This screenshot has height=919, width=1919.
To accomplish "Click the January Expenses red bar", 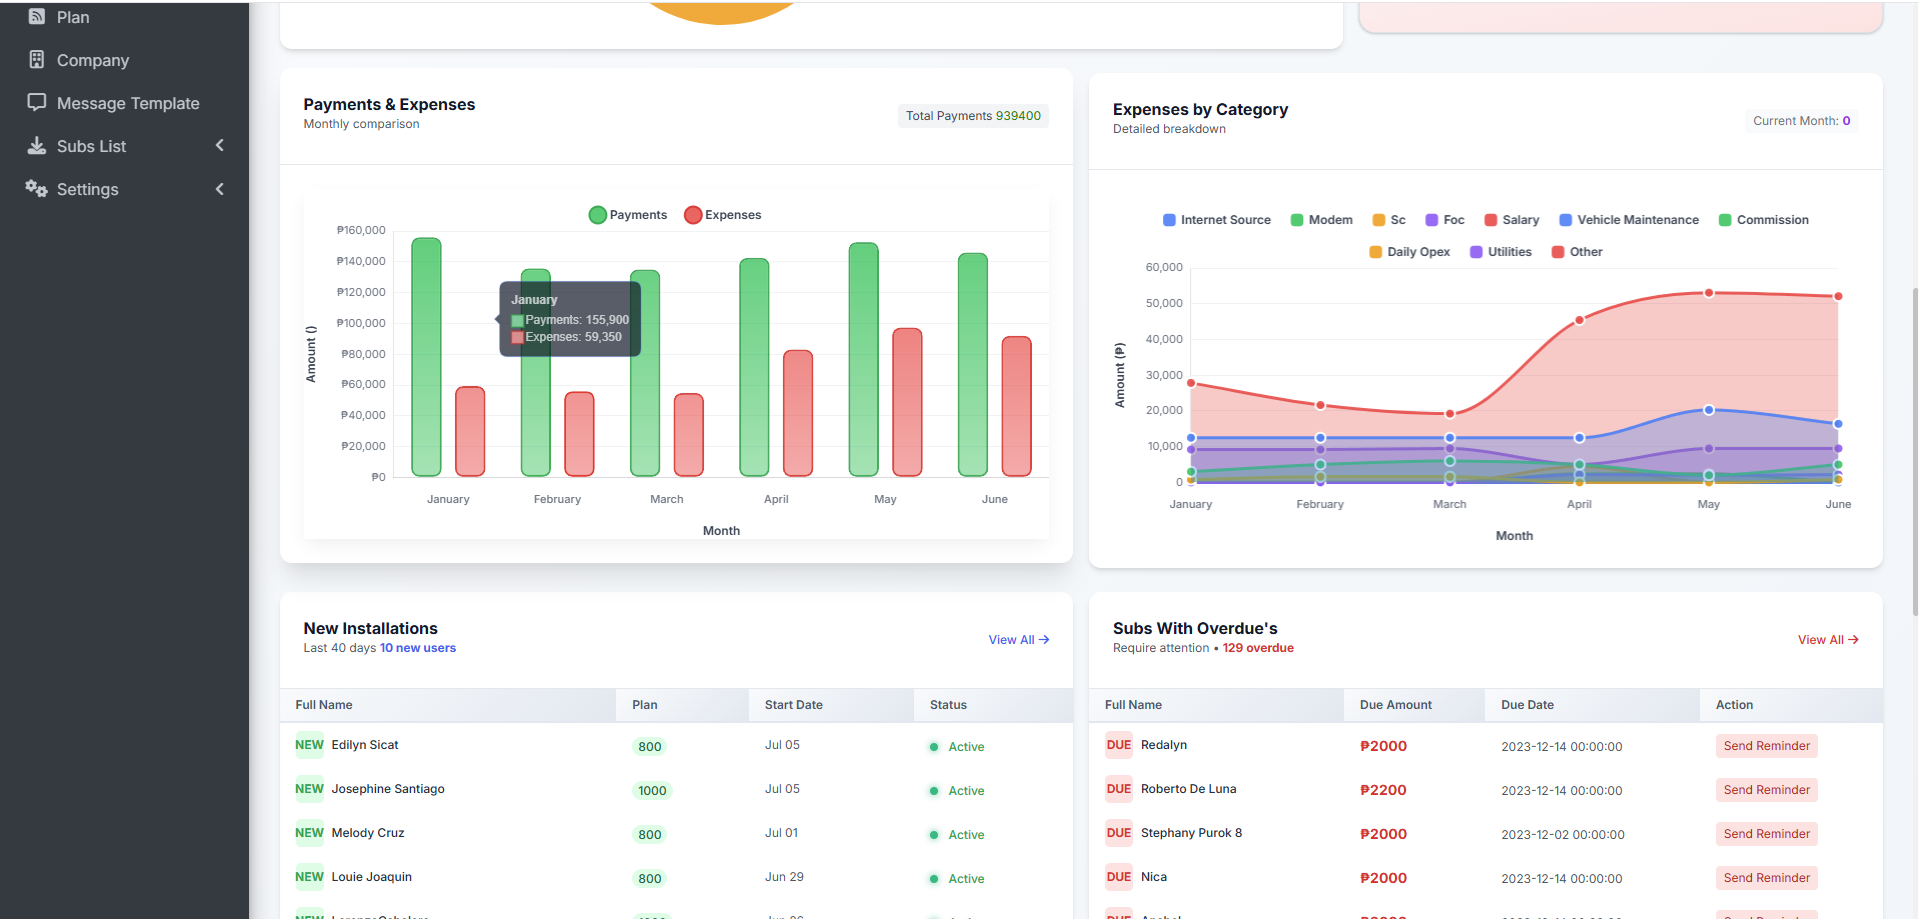I will click(x=470, y=431).
